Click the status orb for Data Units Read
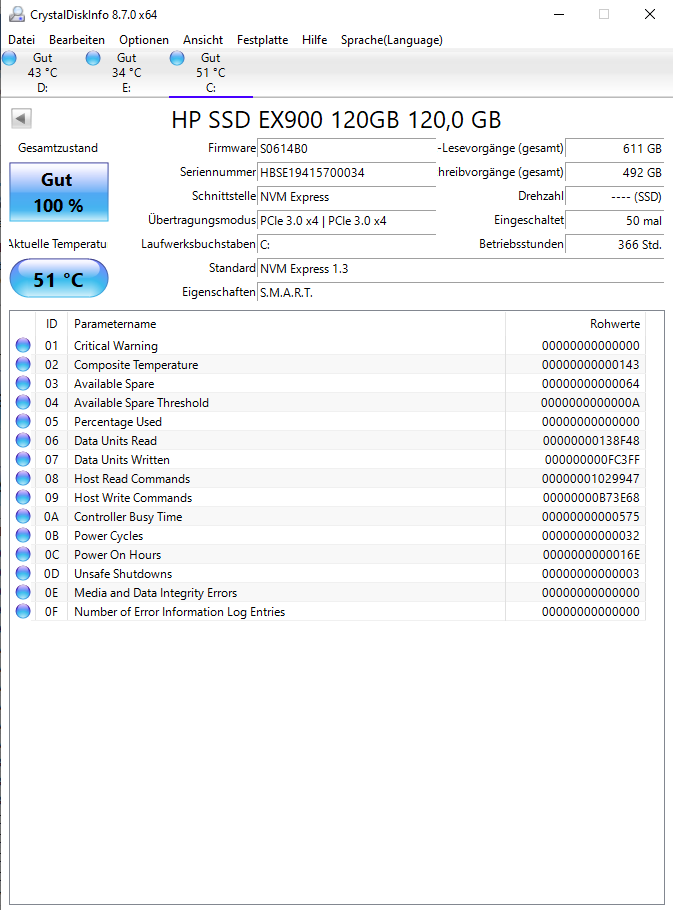 pos(23,440)
